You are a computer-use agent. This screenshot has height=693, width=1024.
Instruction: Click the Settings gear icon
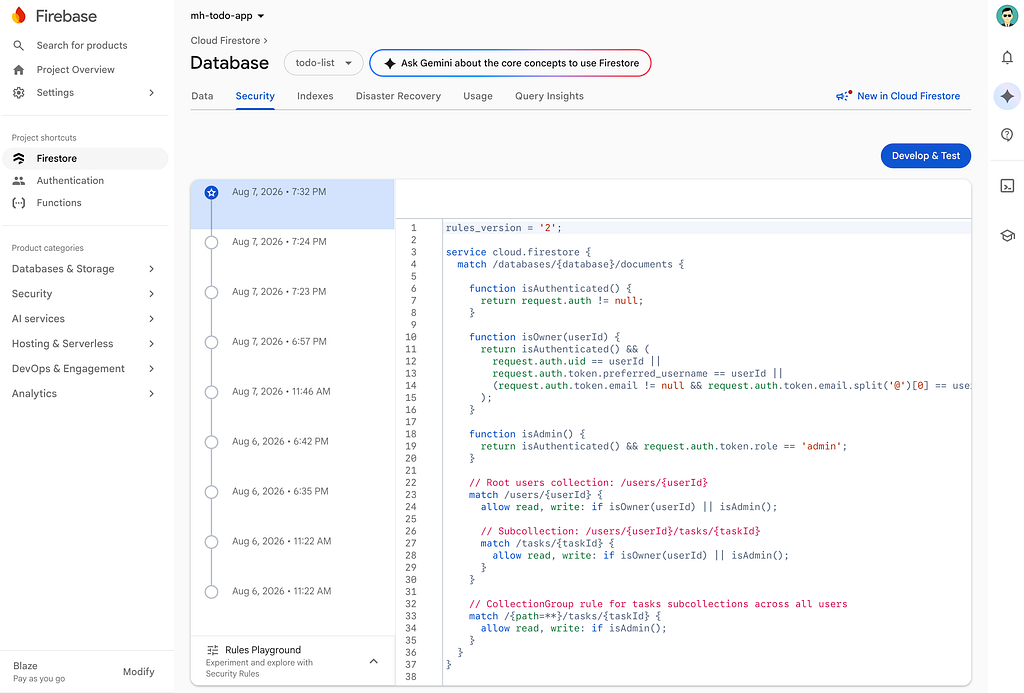coord(19,93)
